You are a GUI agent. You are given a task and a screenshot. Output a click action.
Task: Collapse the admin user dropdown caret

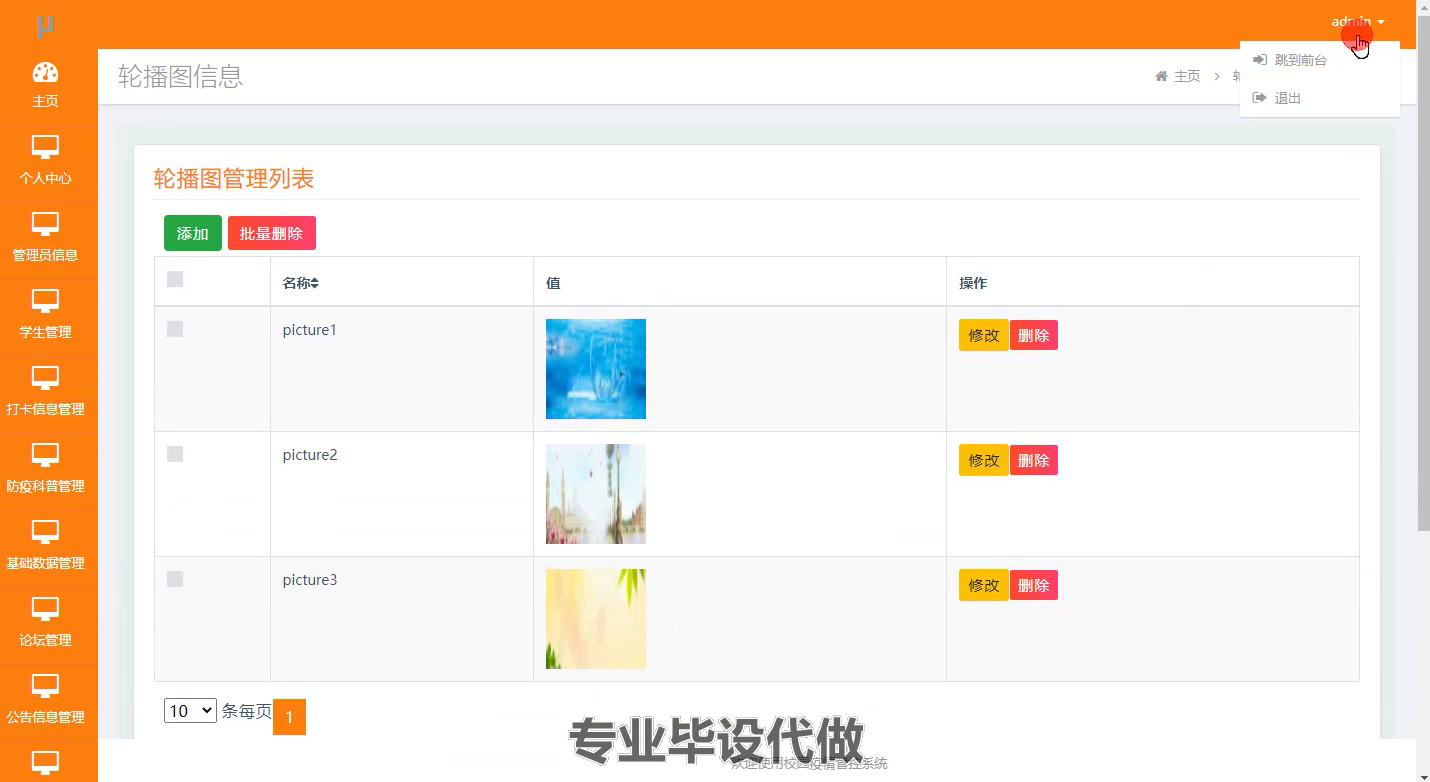[x=1381, y=22]
